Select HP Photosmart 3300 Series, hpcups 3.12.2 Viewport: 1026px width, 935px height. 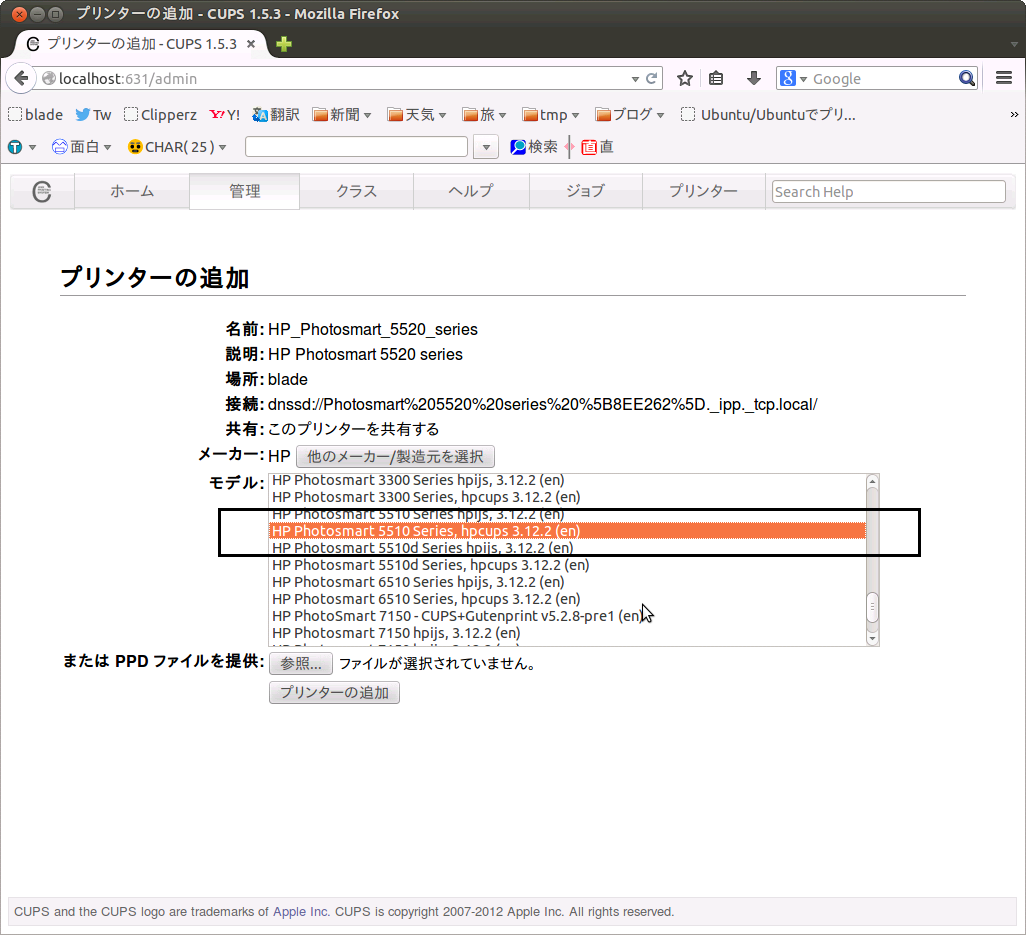click(567, 497)
